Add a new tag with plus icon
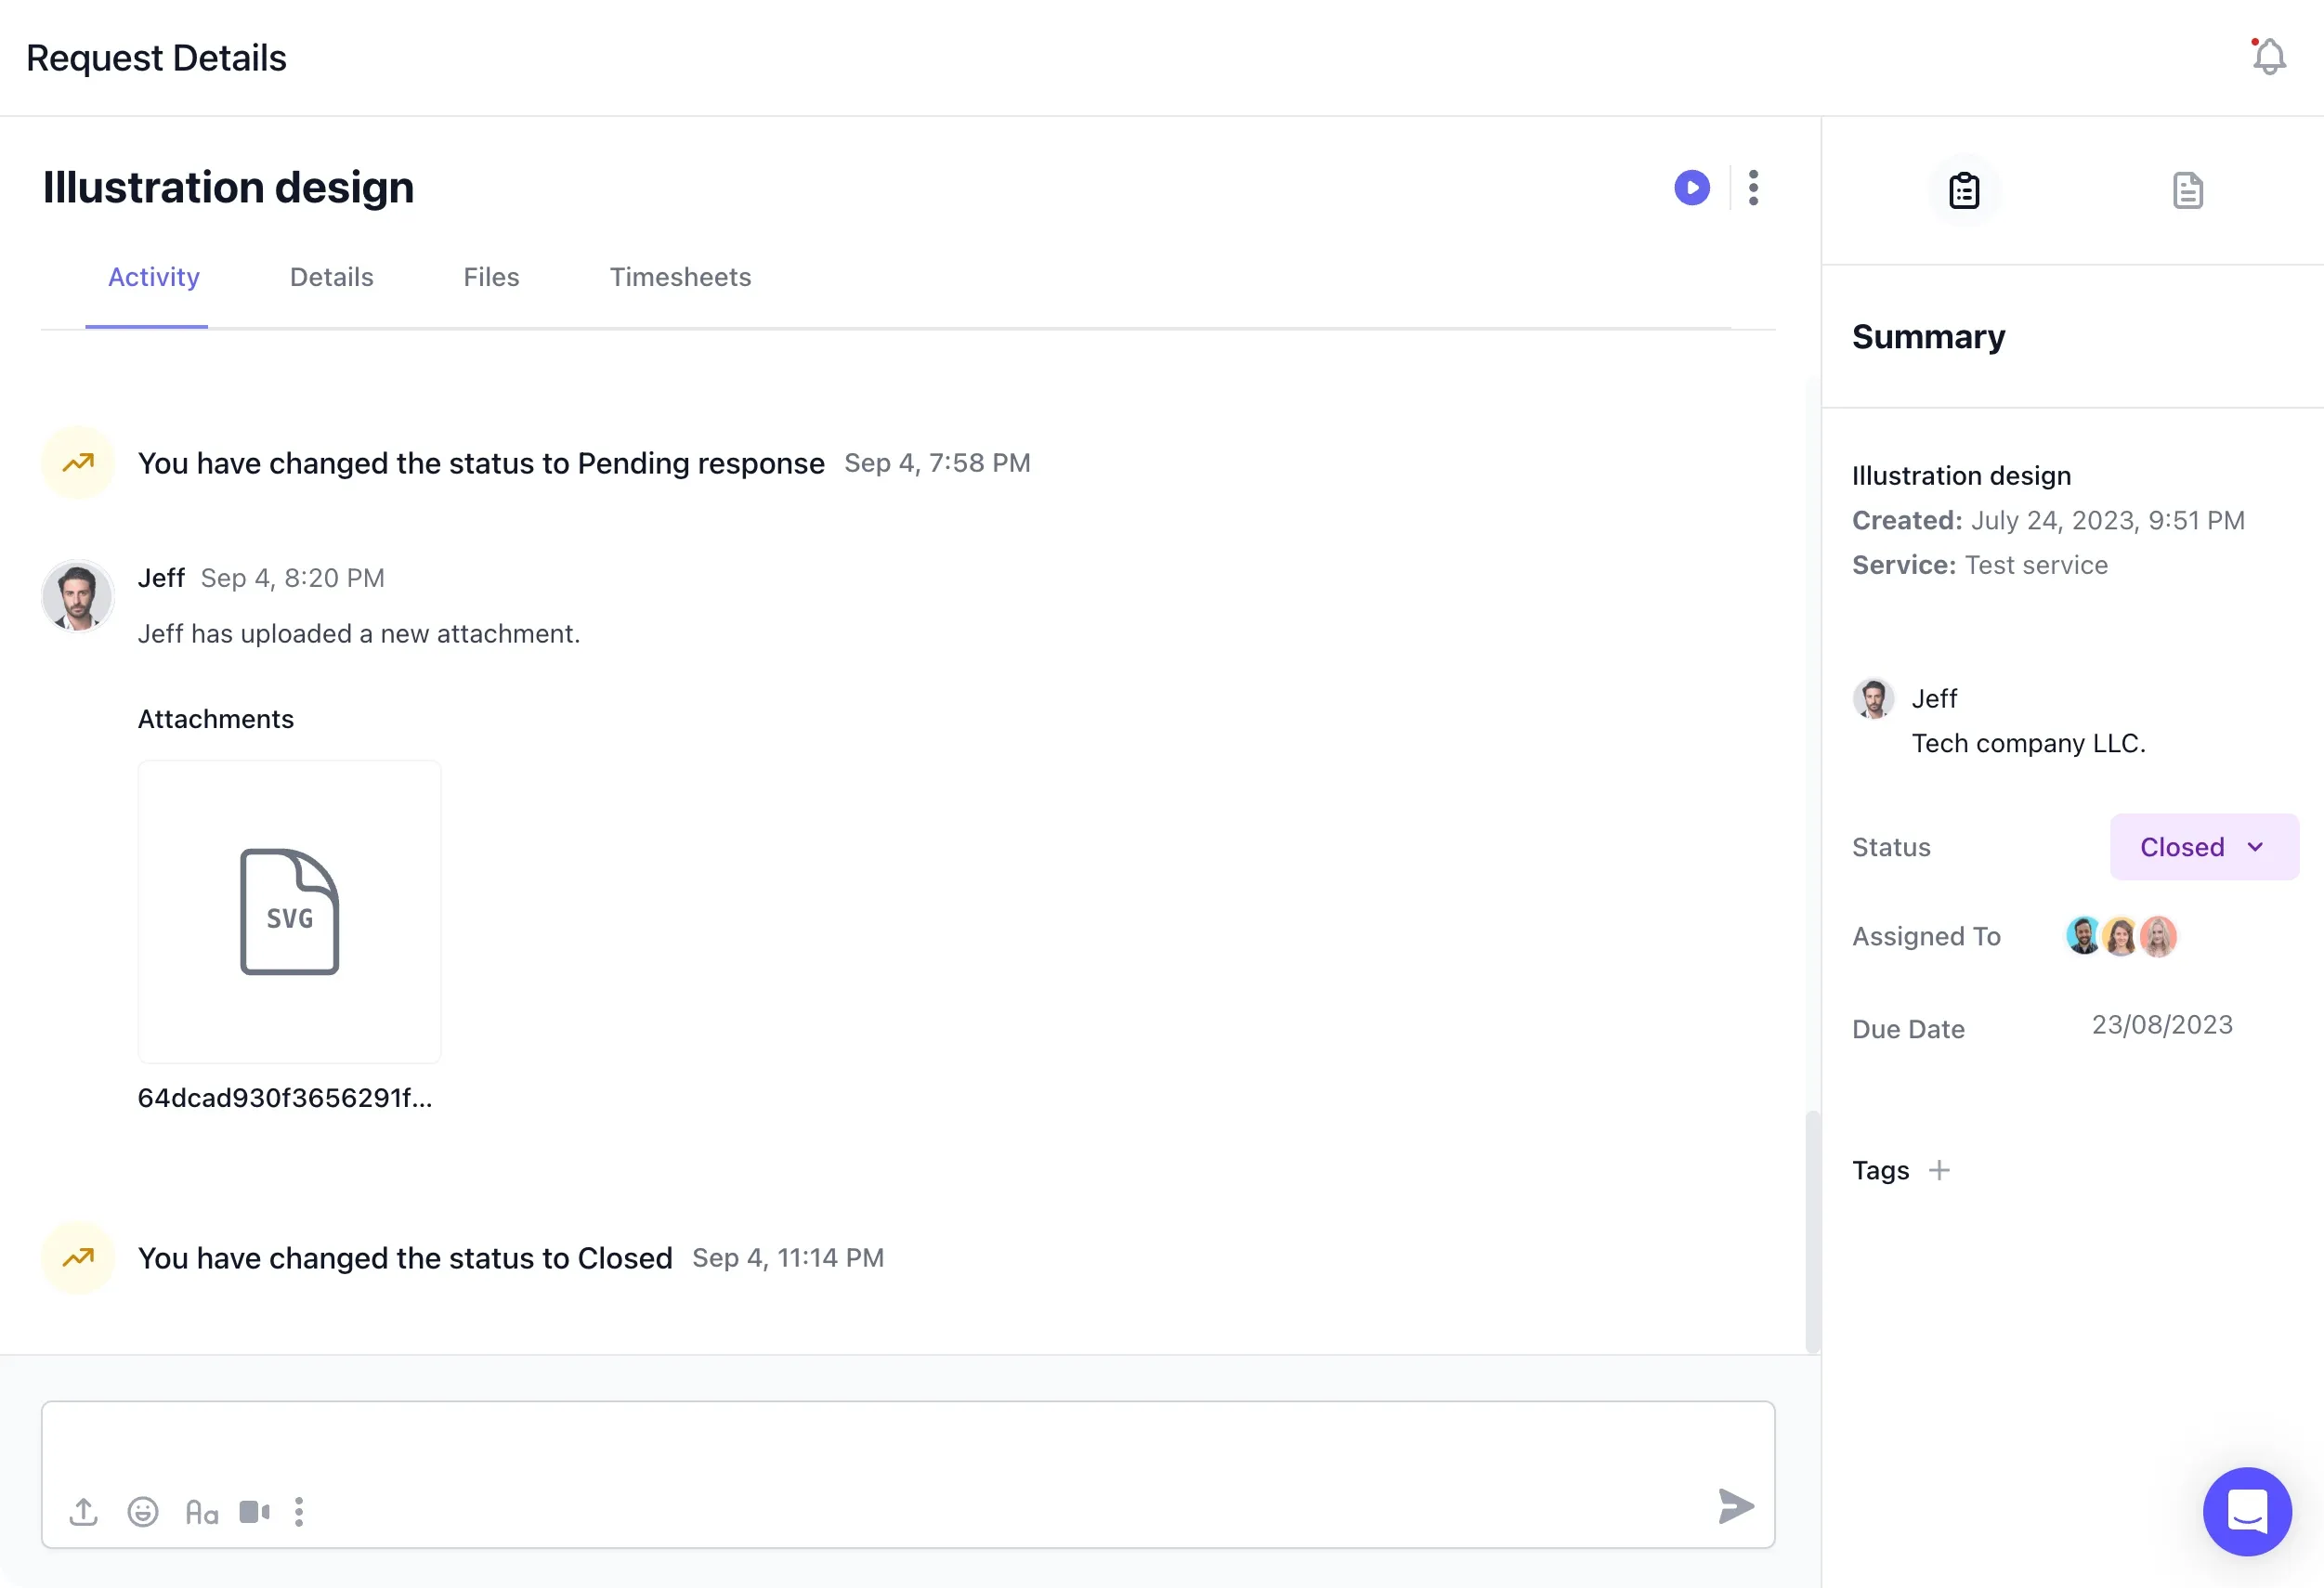 1939,1170
